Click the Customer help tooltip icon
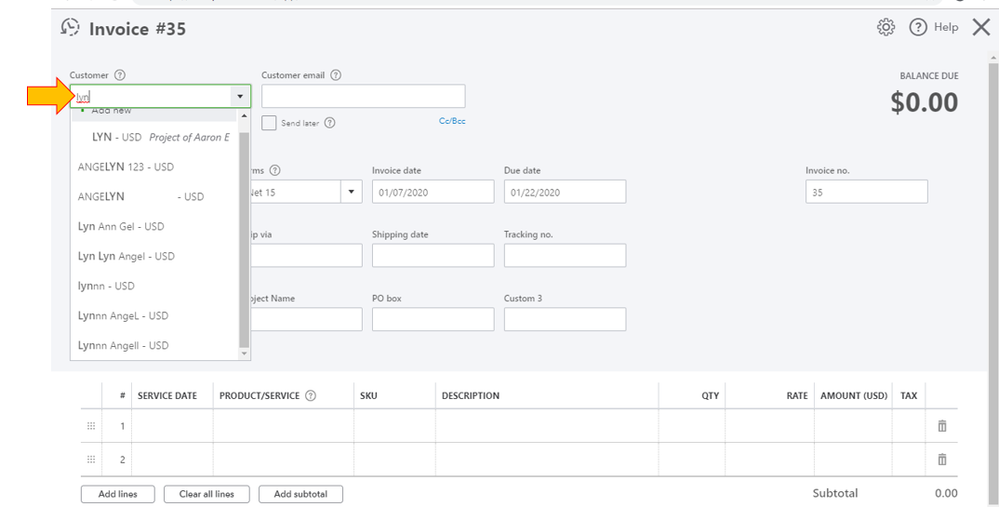The image size is (999, 507). pyautogui.click(x=120, y=75)
